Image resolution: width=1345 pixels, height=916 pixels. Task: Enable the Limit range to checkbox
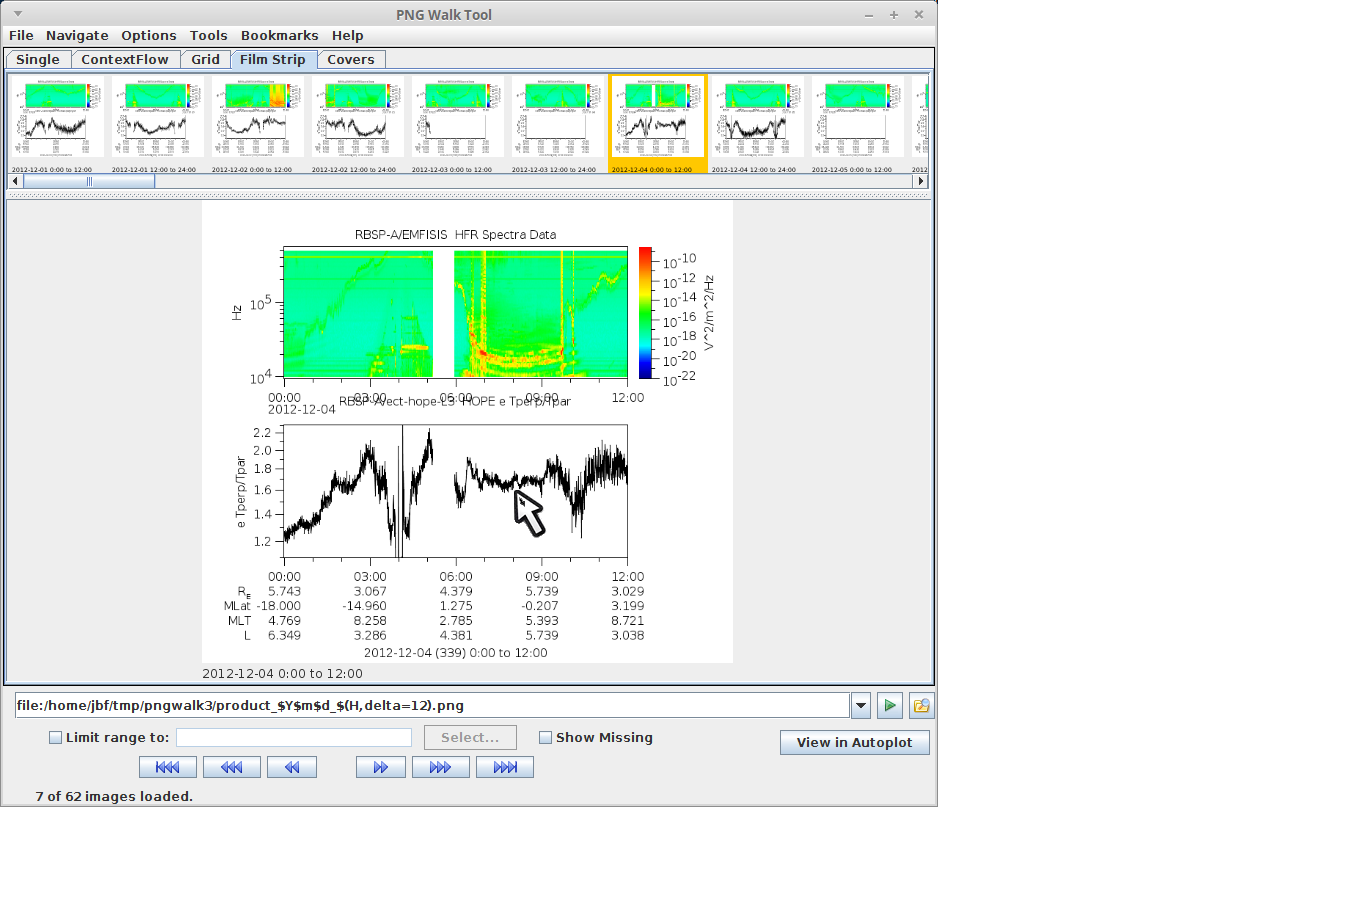point(56,738)
